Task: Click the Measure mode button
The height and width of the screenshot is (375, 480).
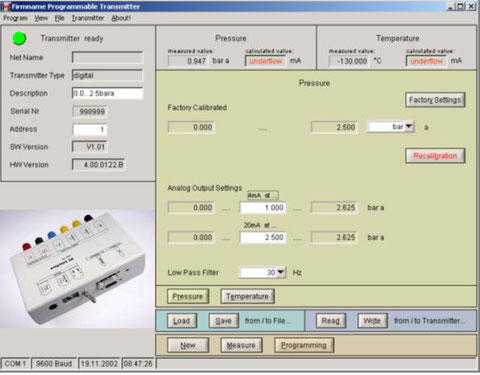Action: (x=241, y=345)
